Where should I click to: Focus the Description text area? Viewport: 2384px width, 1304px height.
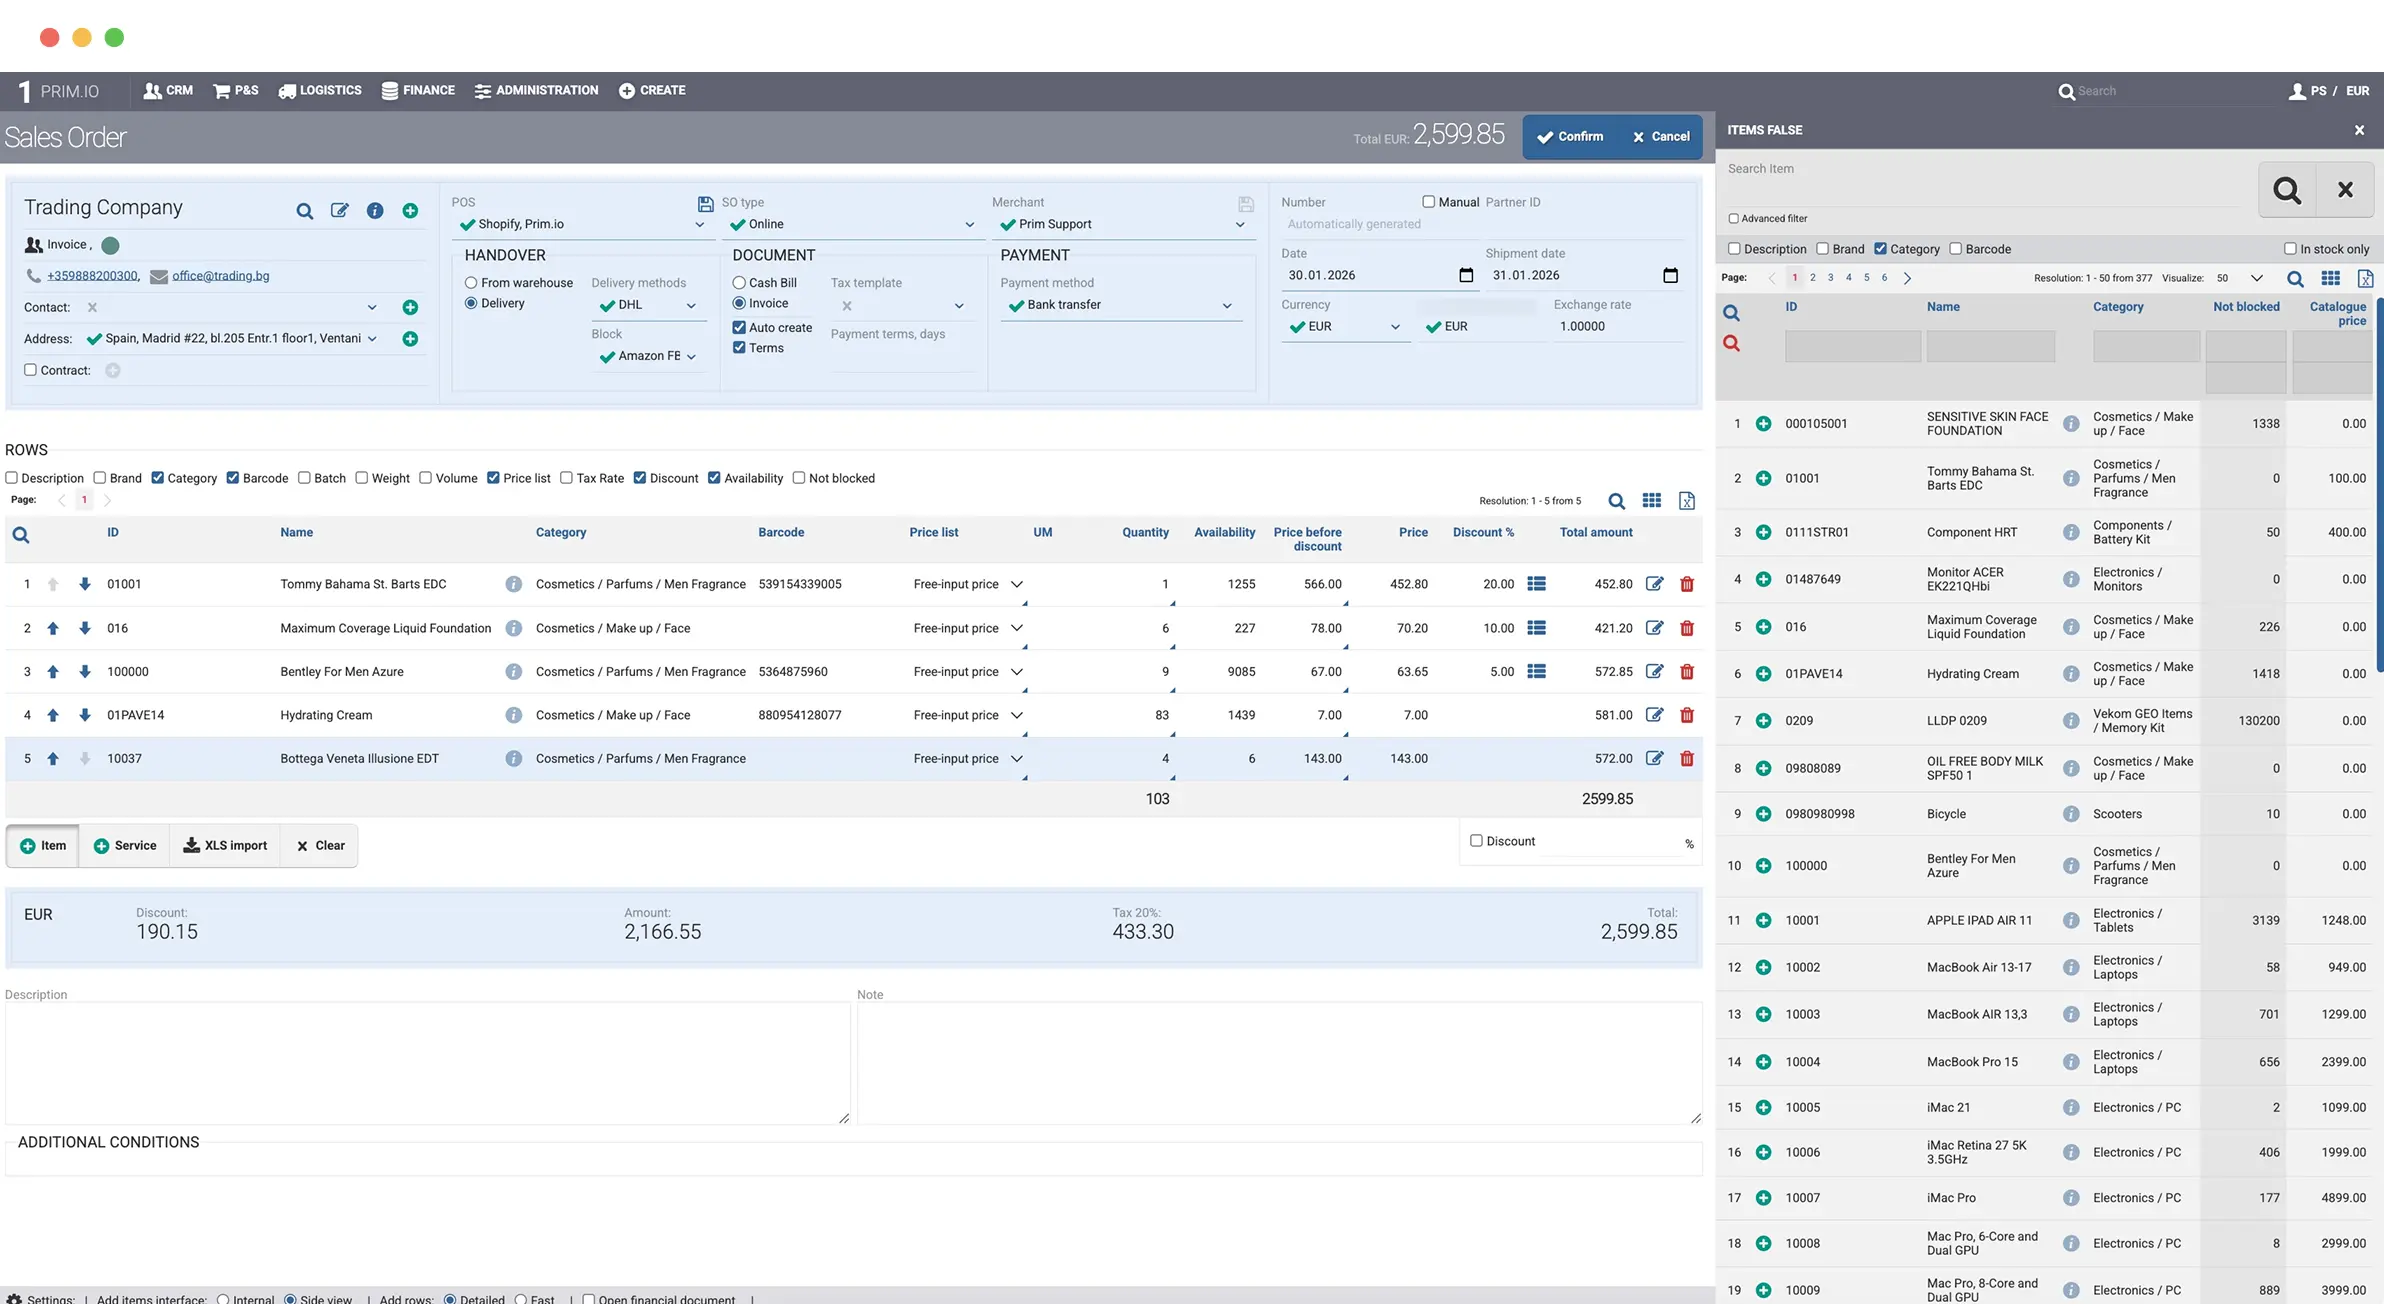pyautogui.click(x=428, y=1064)
